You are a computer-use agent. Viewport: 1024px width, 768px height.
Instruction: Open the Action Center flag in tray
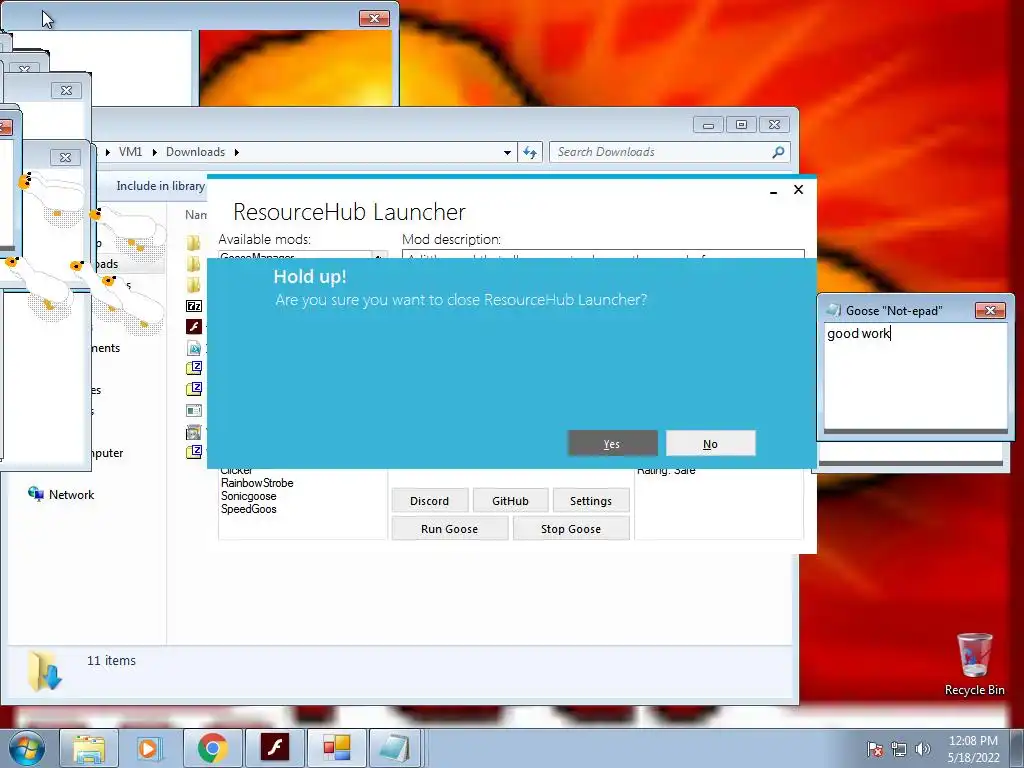(x=875, y=749)
